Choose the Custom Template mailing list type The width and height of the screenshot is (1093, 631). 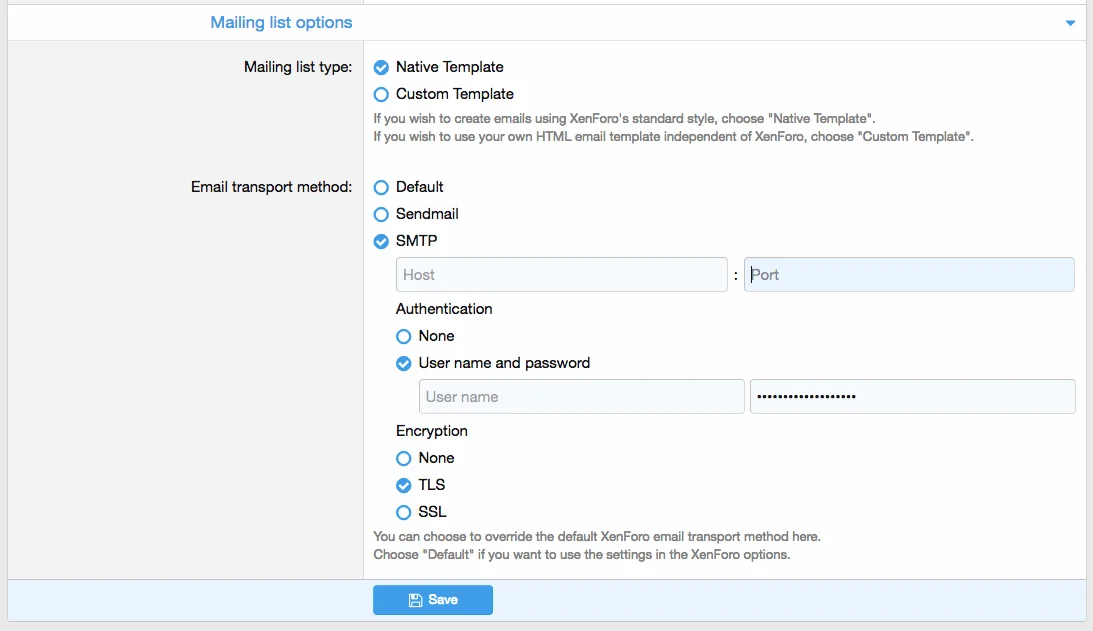tap(381, 95)
